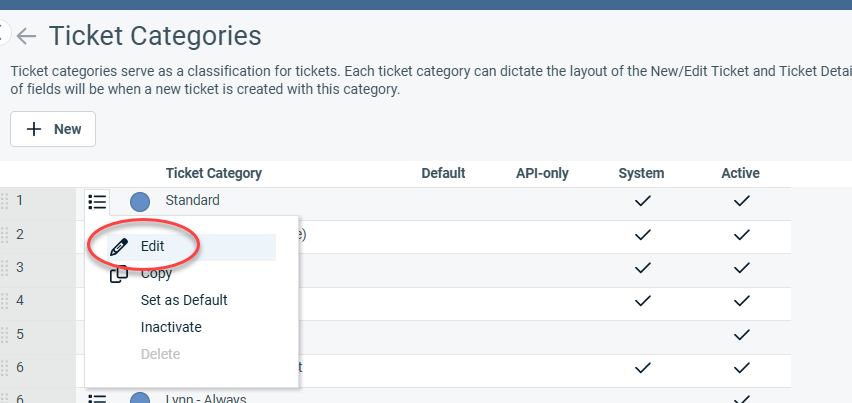
Task: Choose Inactivate in the context menu
Action: (171, 327)
